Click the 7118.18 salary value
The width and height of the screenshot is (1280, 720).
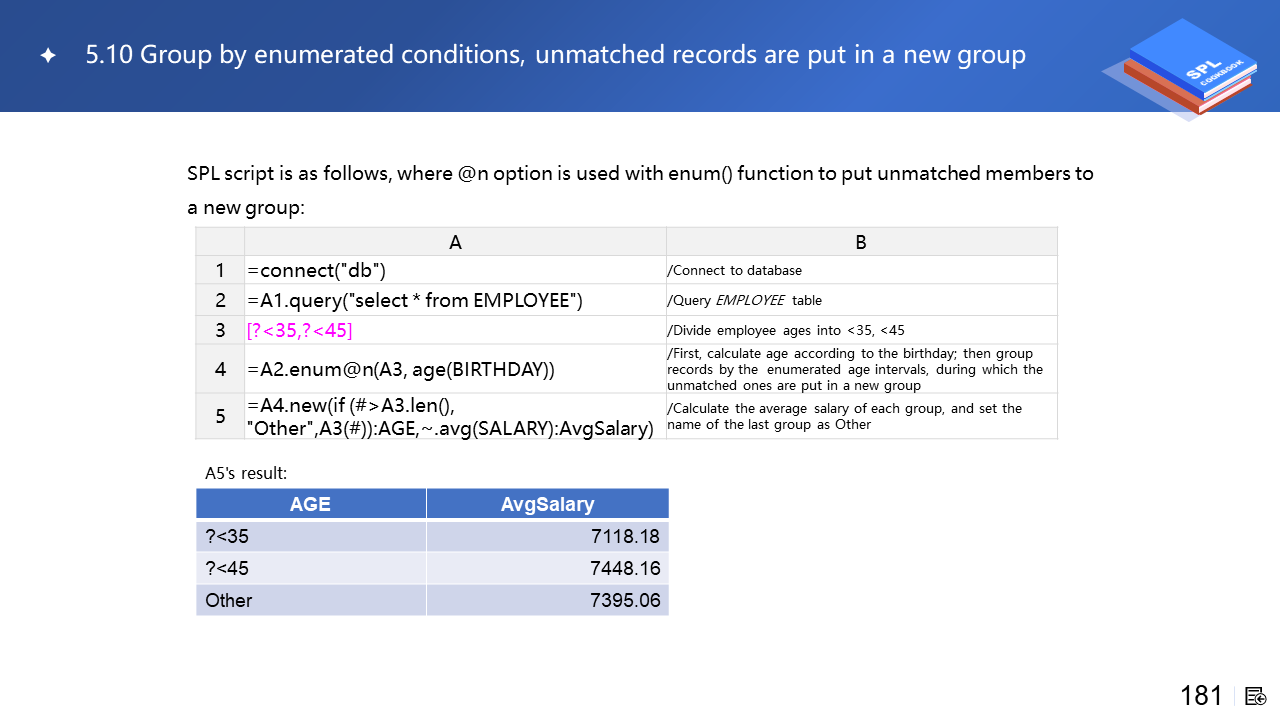point(625,537)
